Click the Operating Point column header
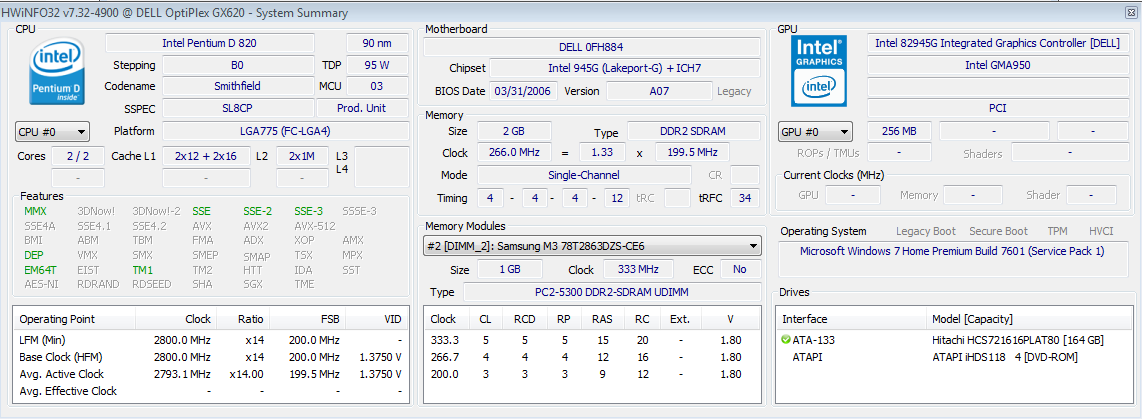 point(74,319)
